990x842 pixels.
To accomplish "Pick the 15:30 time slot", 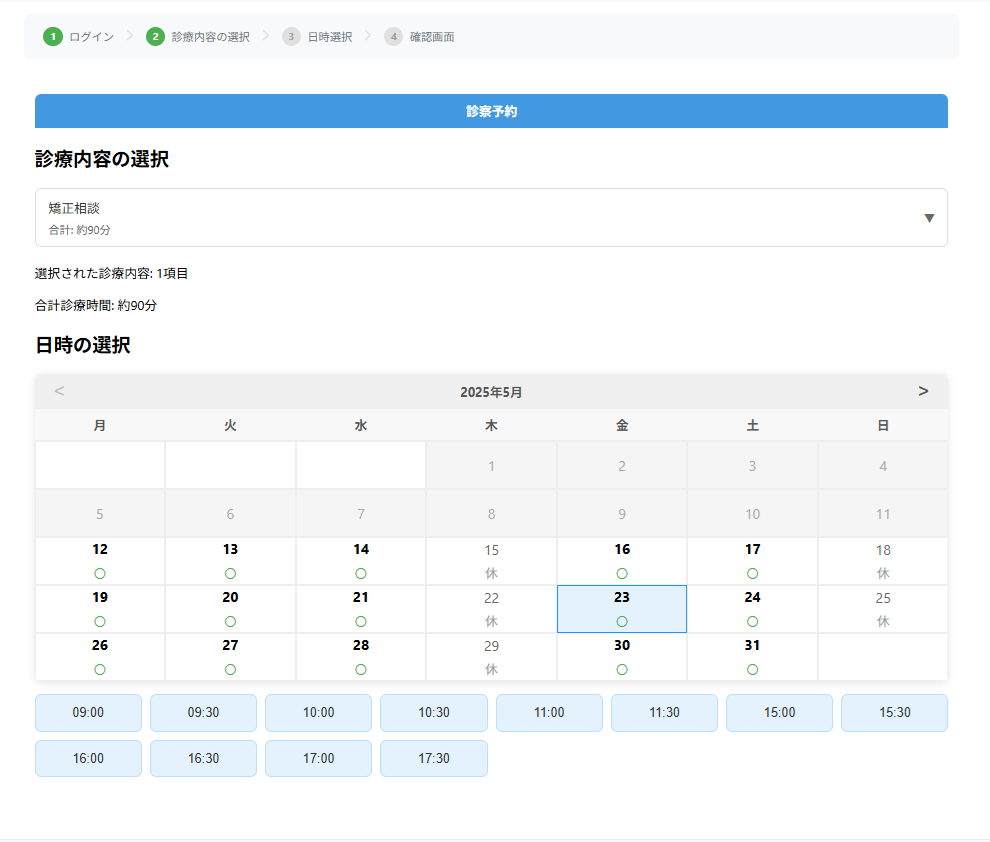I will (x=894, y=713).
